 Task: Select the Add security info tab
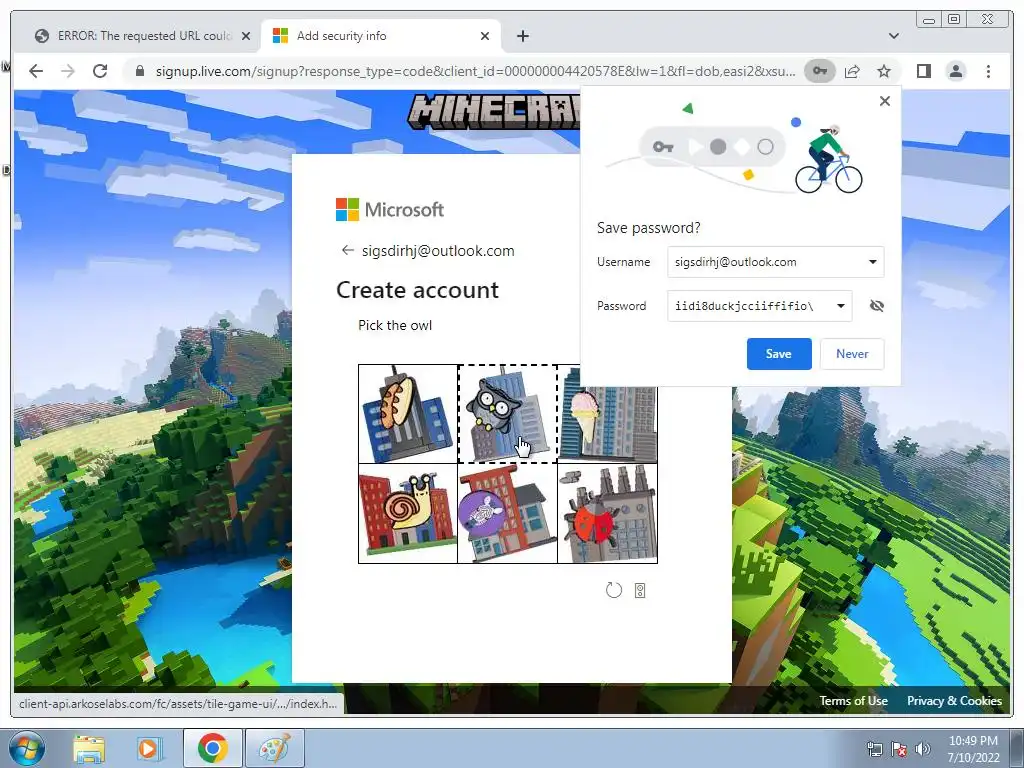tap(381, 36)
